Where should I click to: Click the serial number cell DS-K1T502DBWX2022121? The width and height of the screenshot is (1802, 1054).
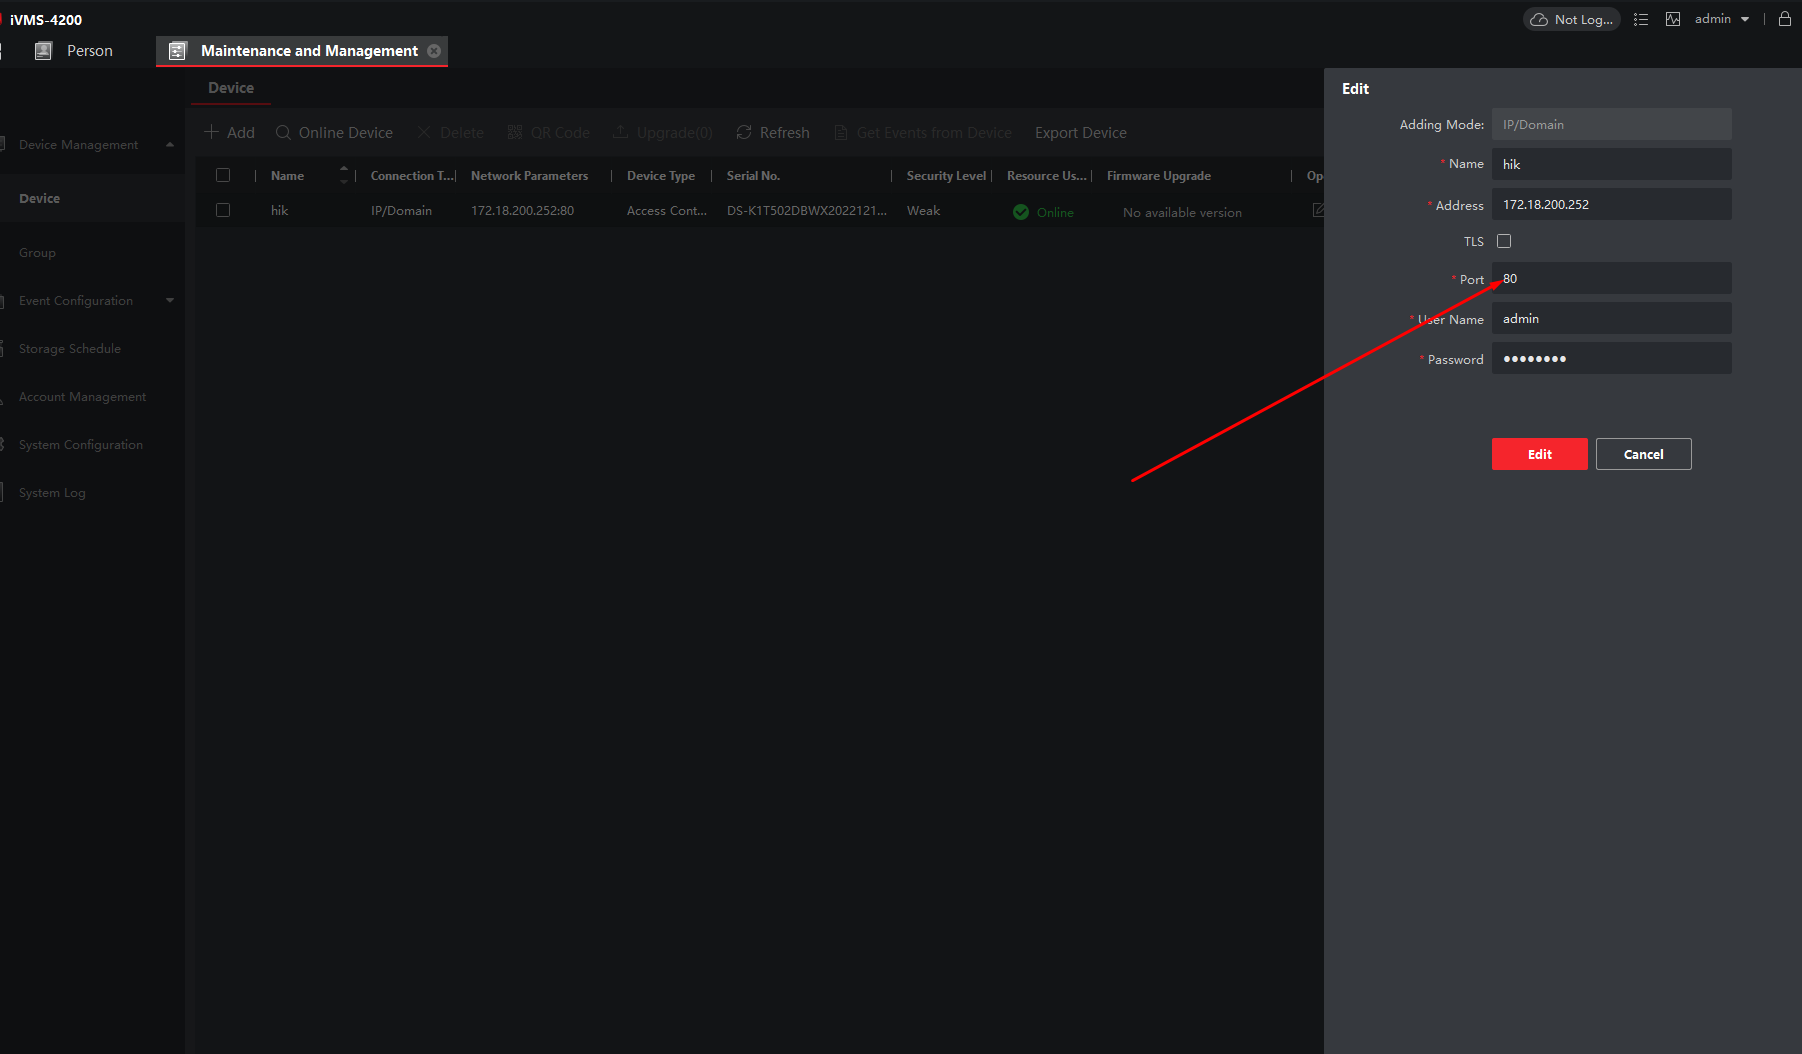[806, 210]
